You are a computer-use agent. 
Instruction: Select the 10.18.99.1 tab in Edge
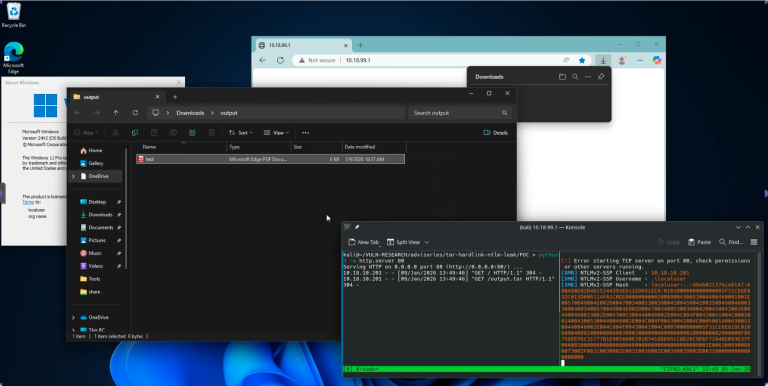point(304,45)
